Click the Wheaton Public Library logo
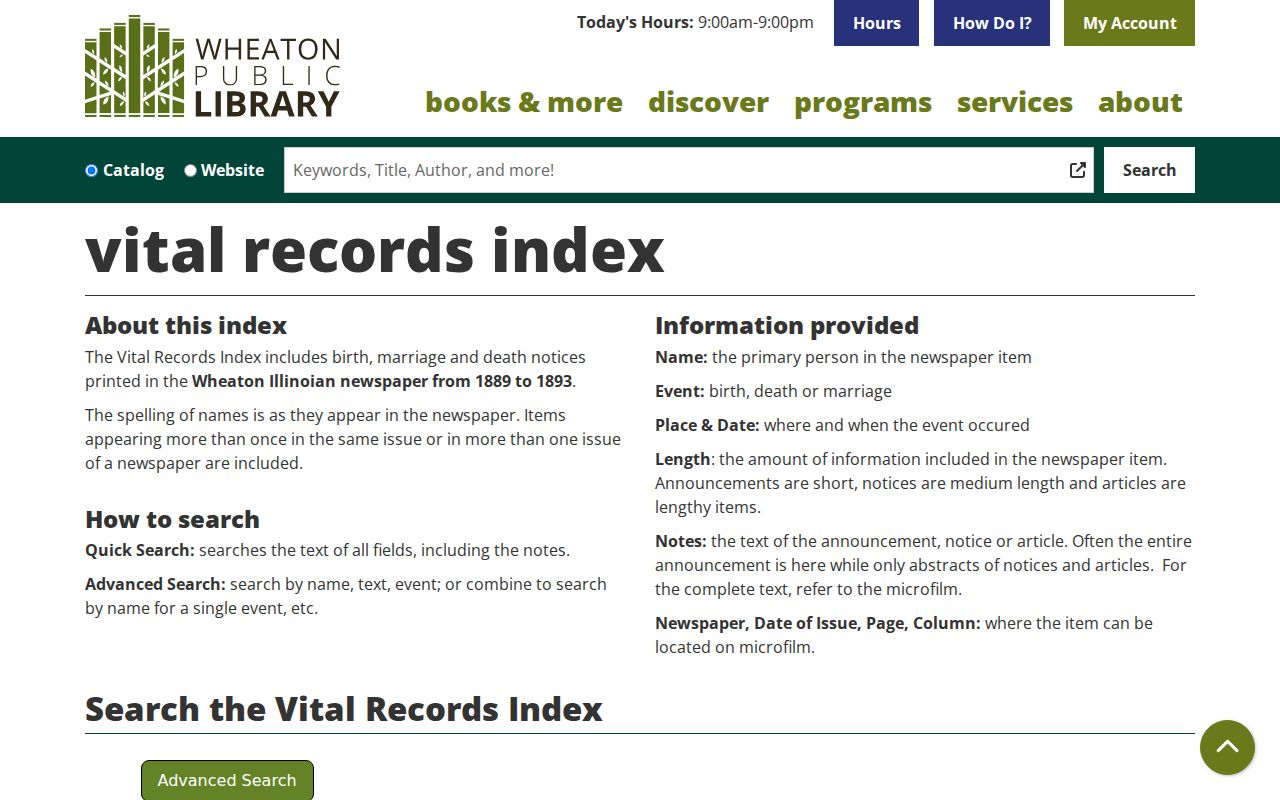This screenshot has width=1280, height=800. point(212,67)
